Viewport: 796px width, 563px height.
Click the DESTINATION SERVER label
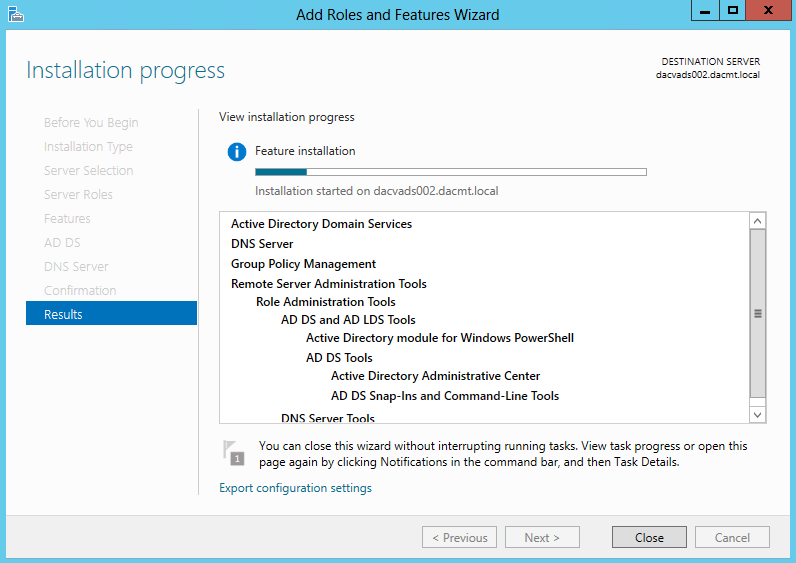coord(711,61)
